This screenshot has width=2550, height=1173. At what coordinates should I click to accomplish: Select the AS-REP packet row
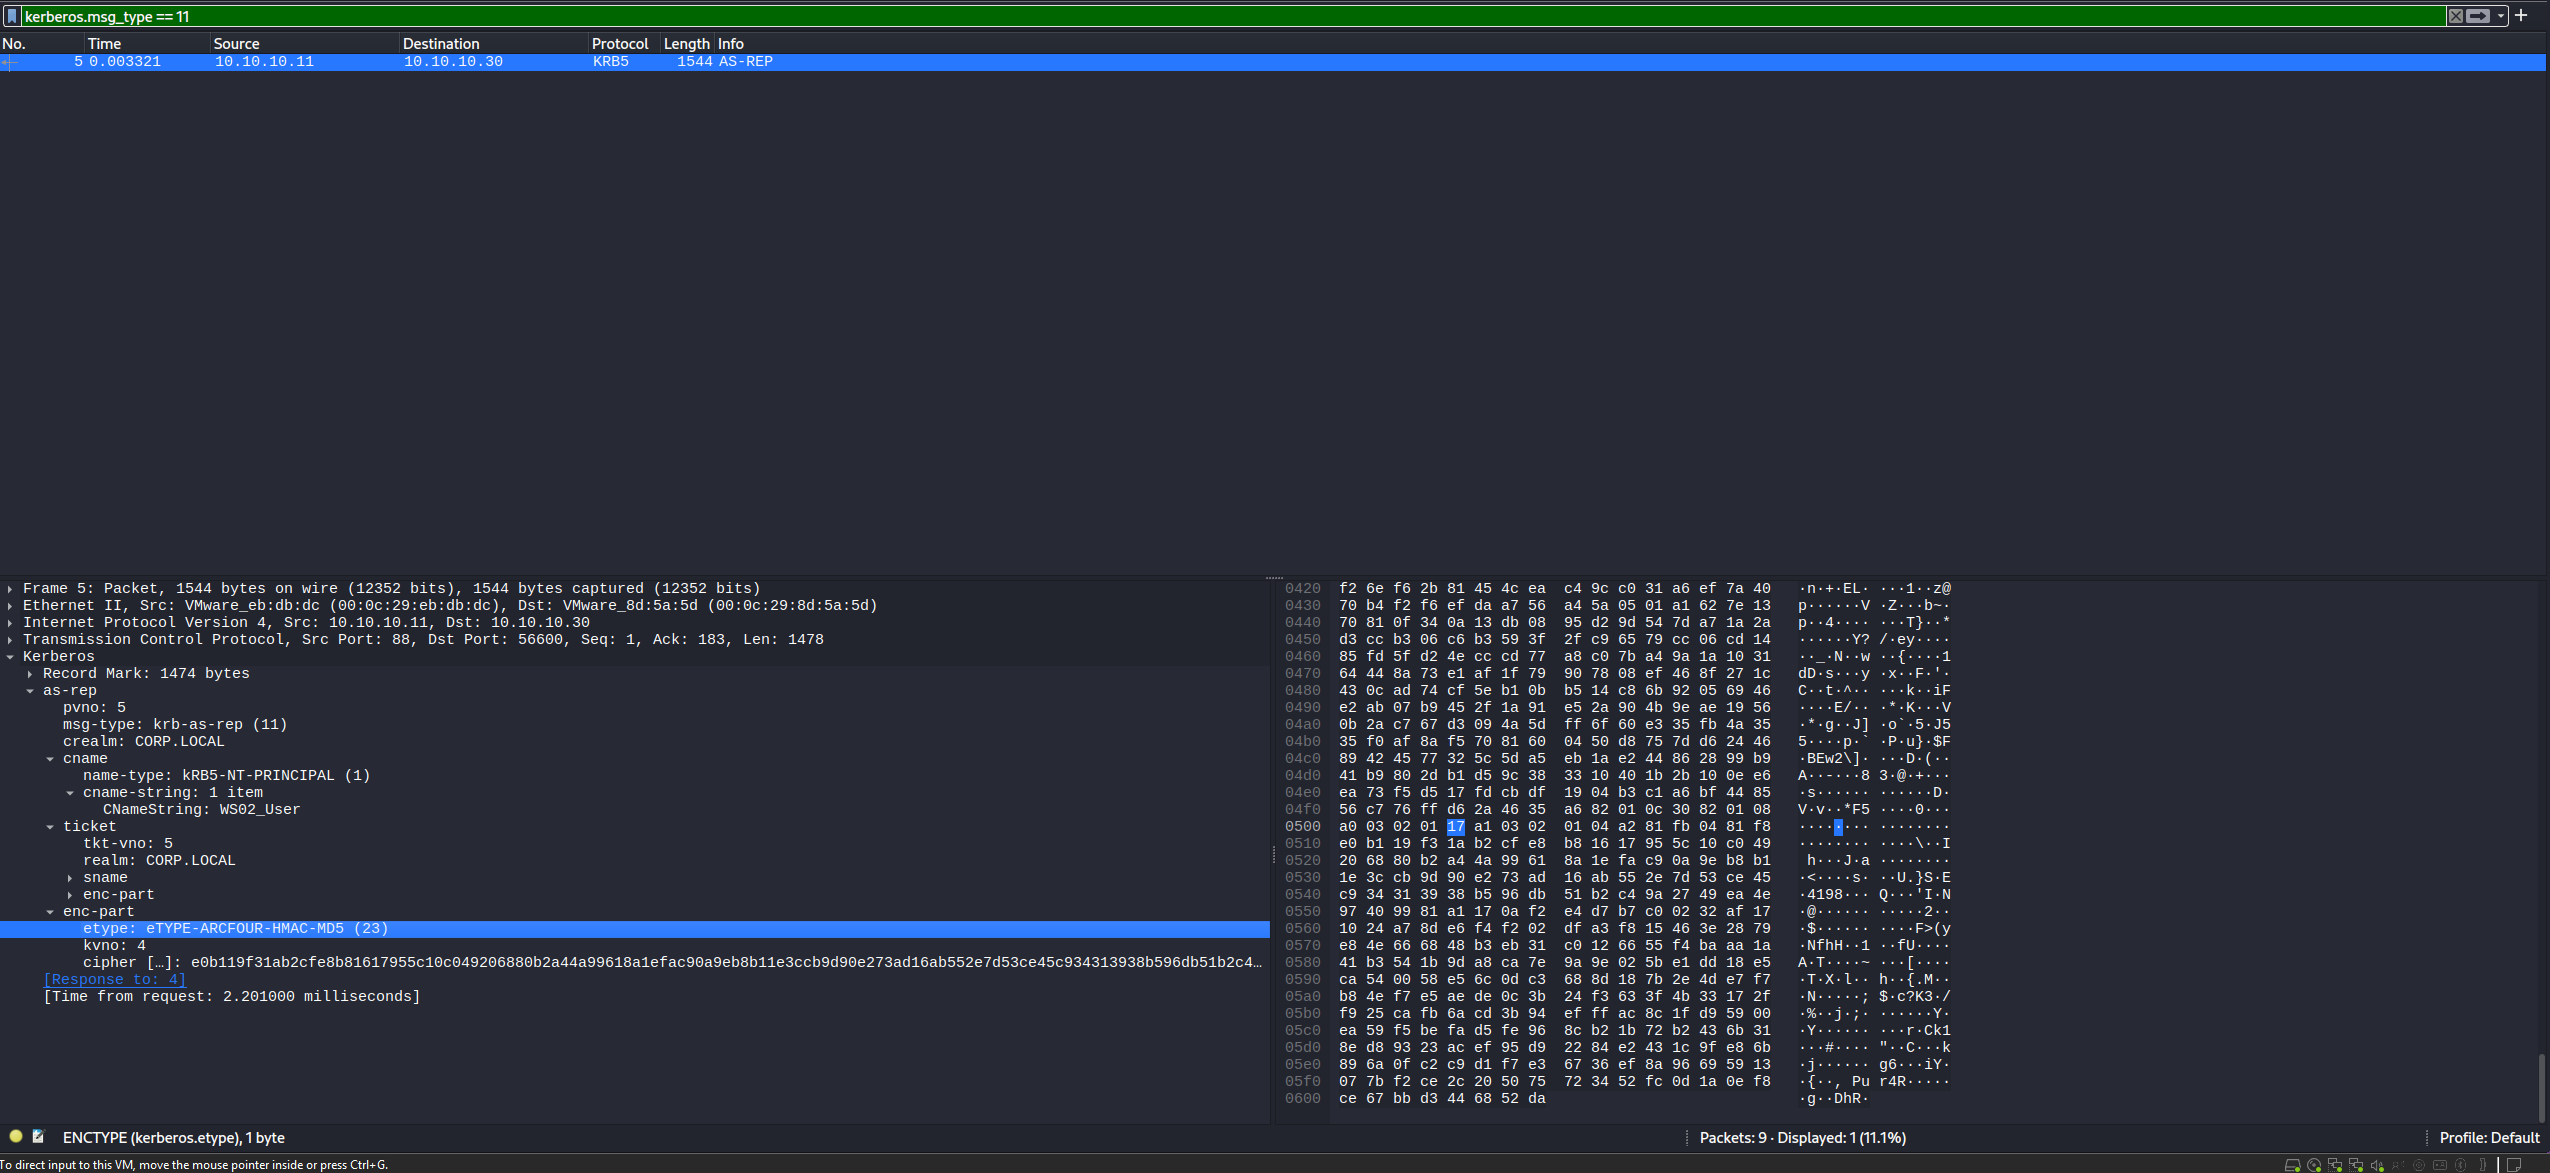click(x=1272, y=62)
